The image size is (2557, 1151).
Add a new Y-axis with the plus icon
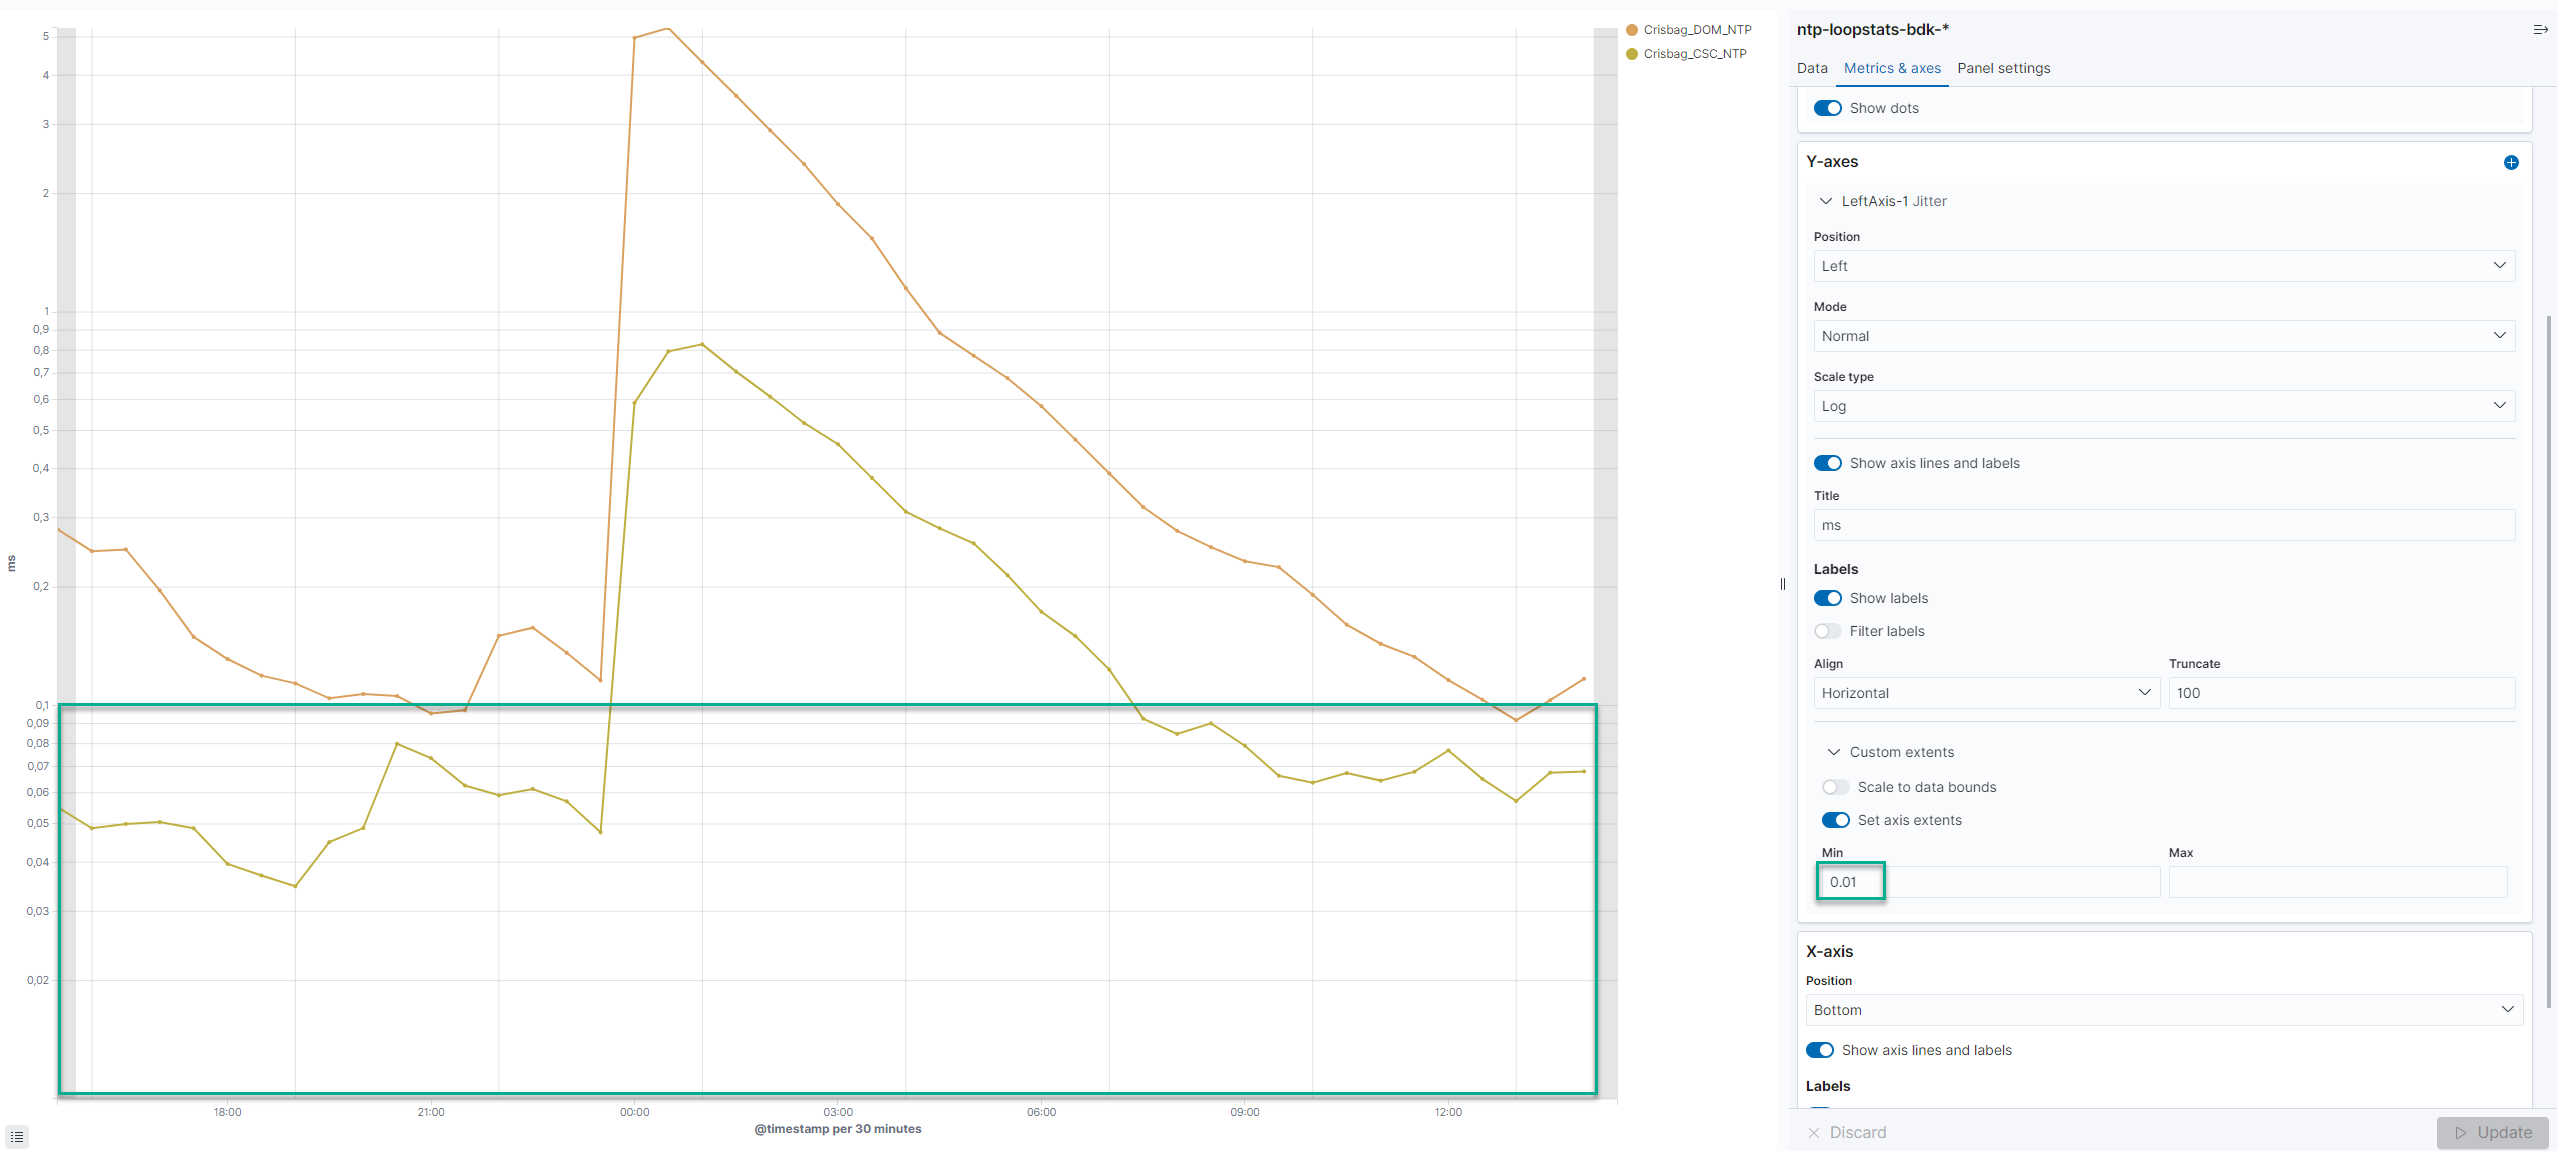[2511, 161]
